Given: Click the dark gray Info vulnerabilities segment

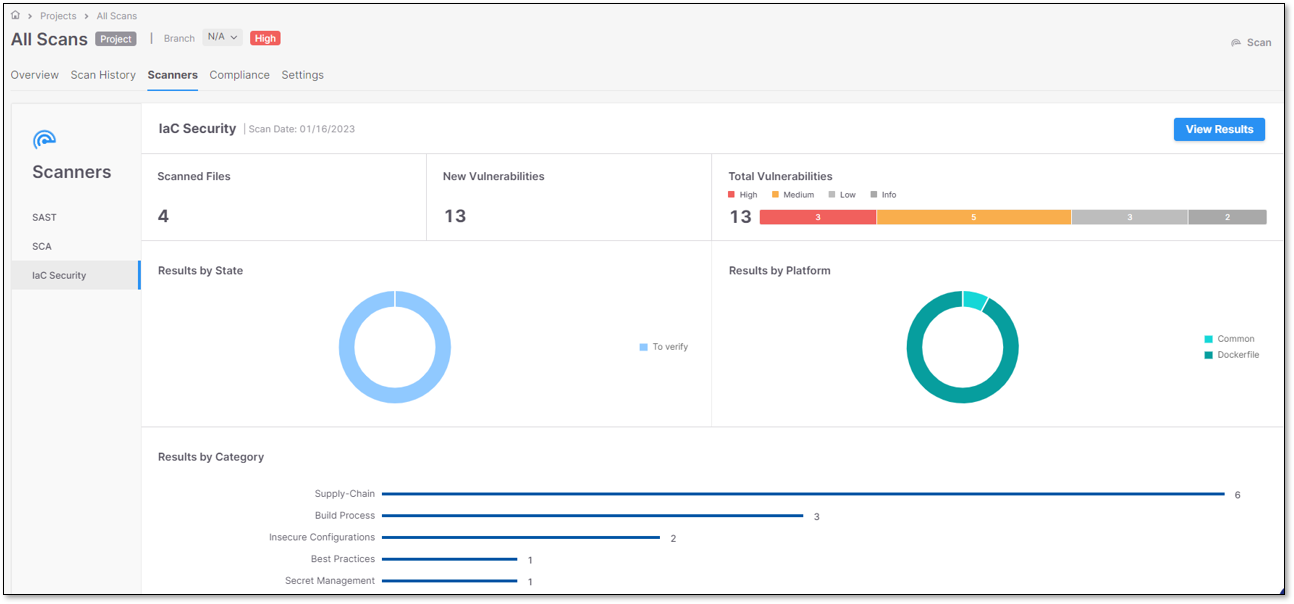Looking at the screenshot, I should click(1228, 217).
